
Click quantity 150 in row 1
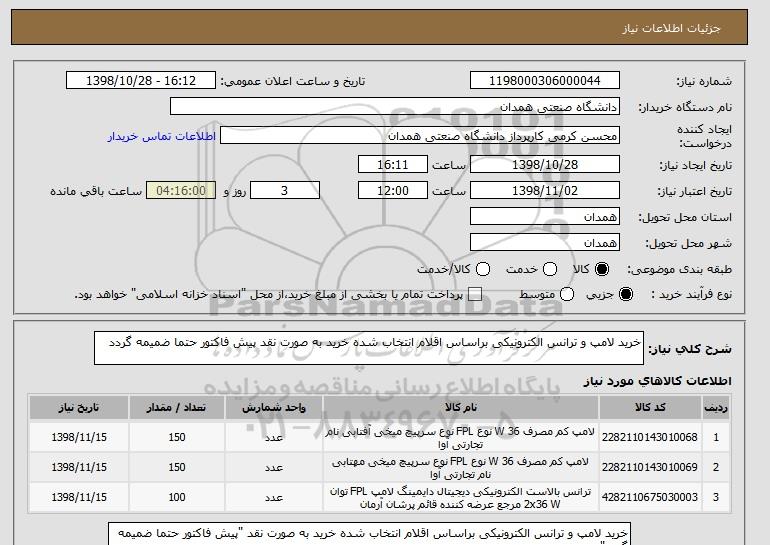[177, 437]
